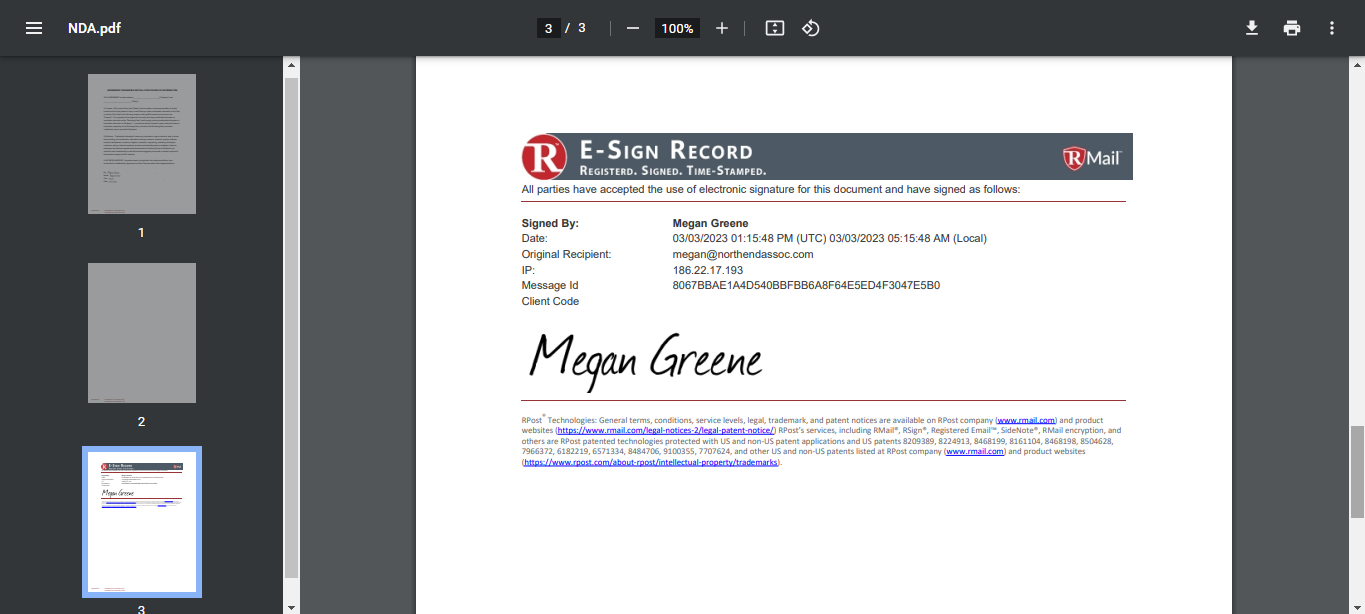1365x614 pixels.
Task: Toggle the sidebar hamburger menu
Action: click(x=34, y=28)
